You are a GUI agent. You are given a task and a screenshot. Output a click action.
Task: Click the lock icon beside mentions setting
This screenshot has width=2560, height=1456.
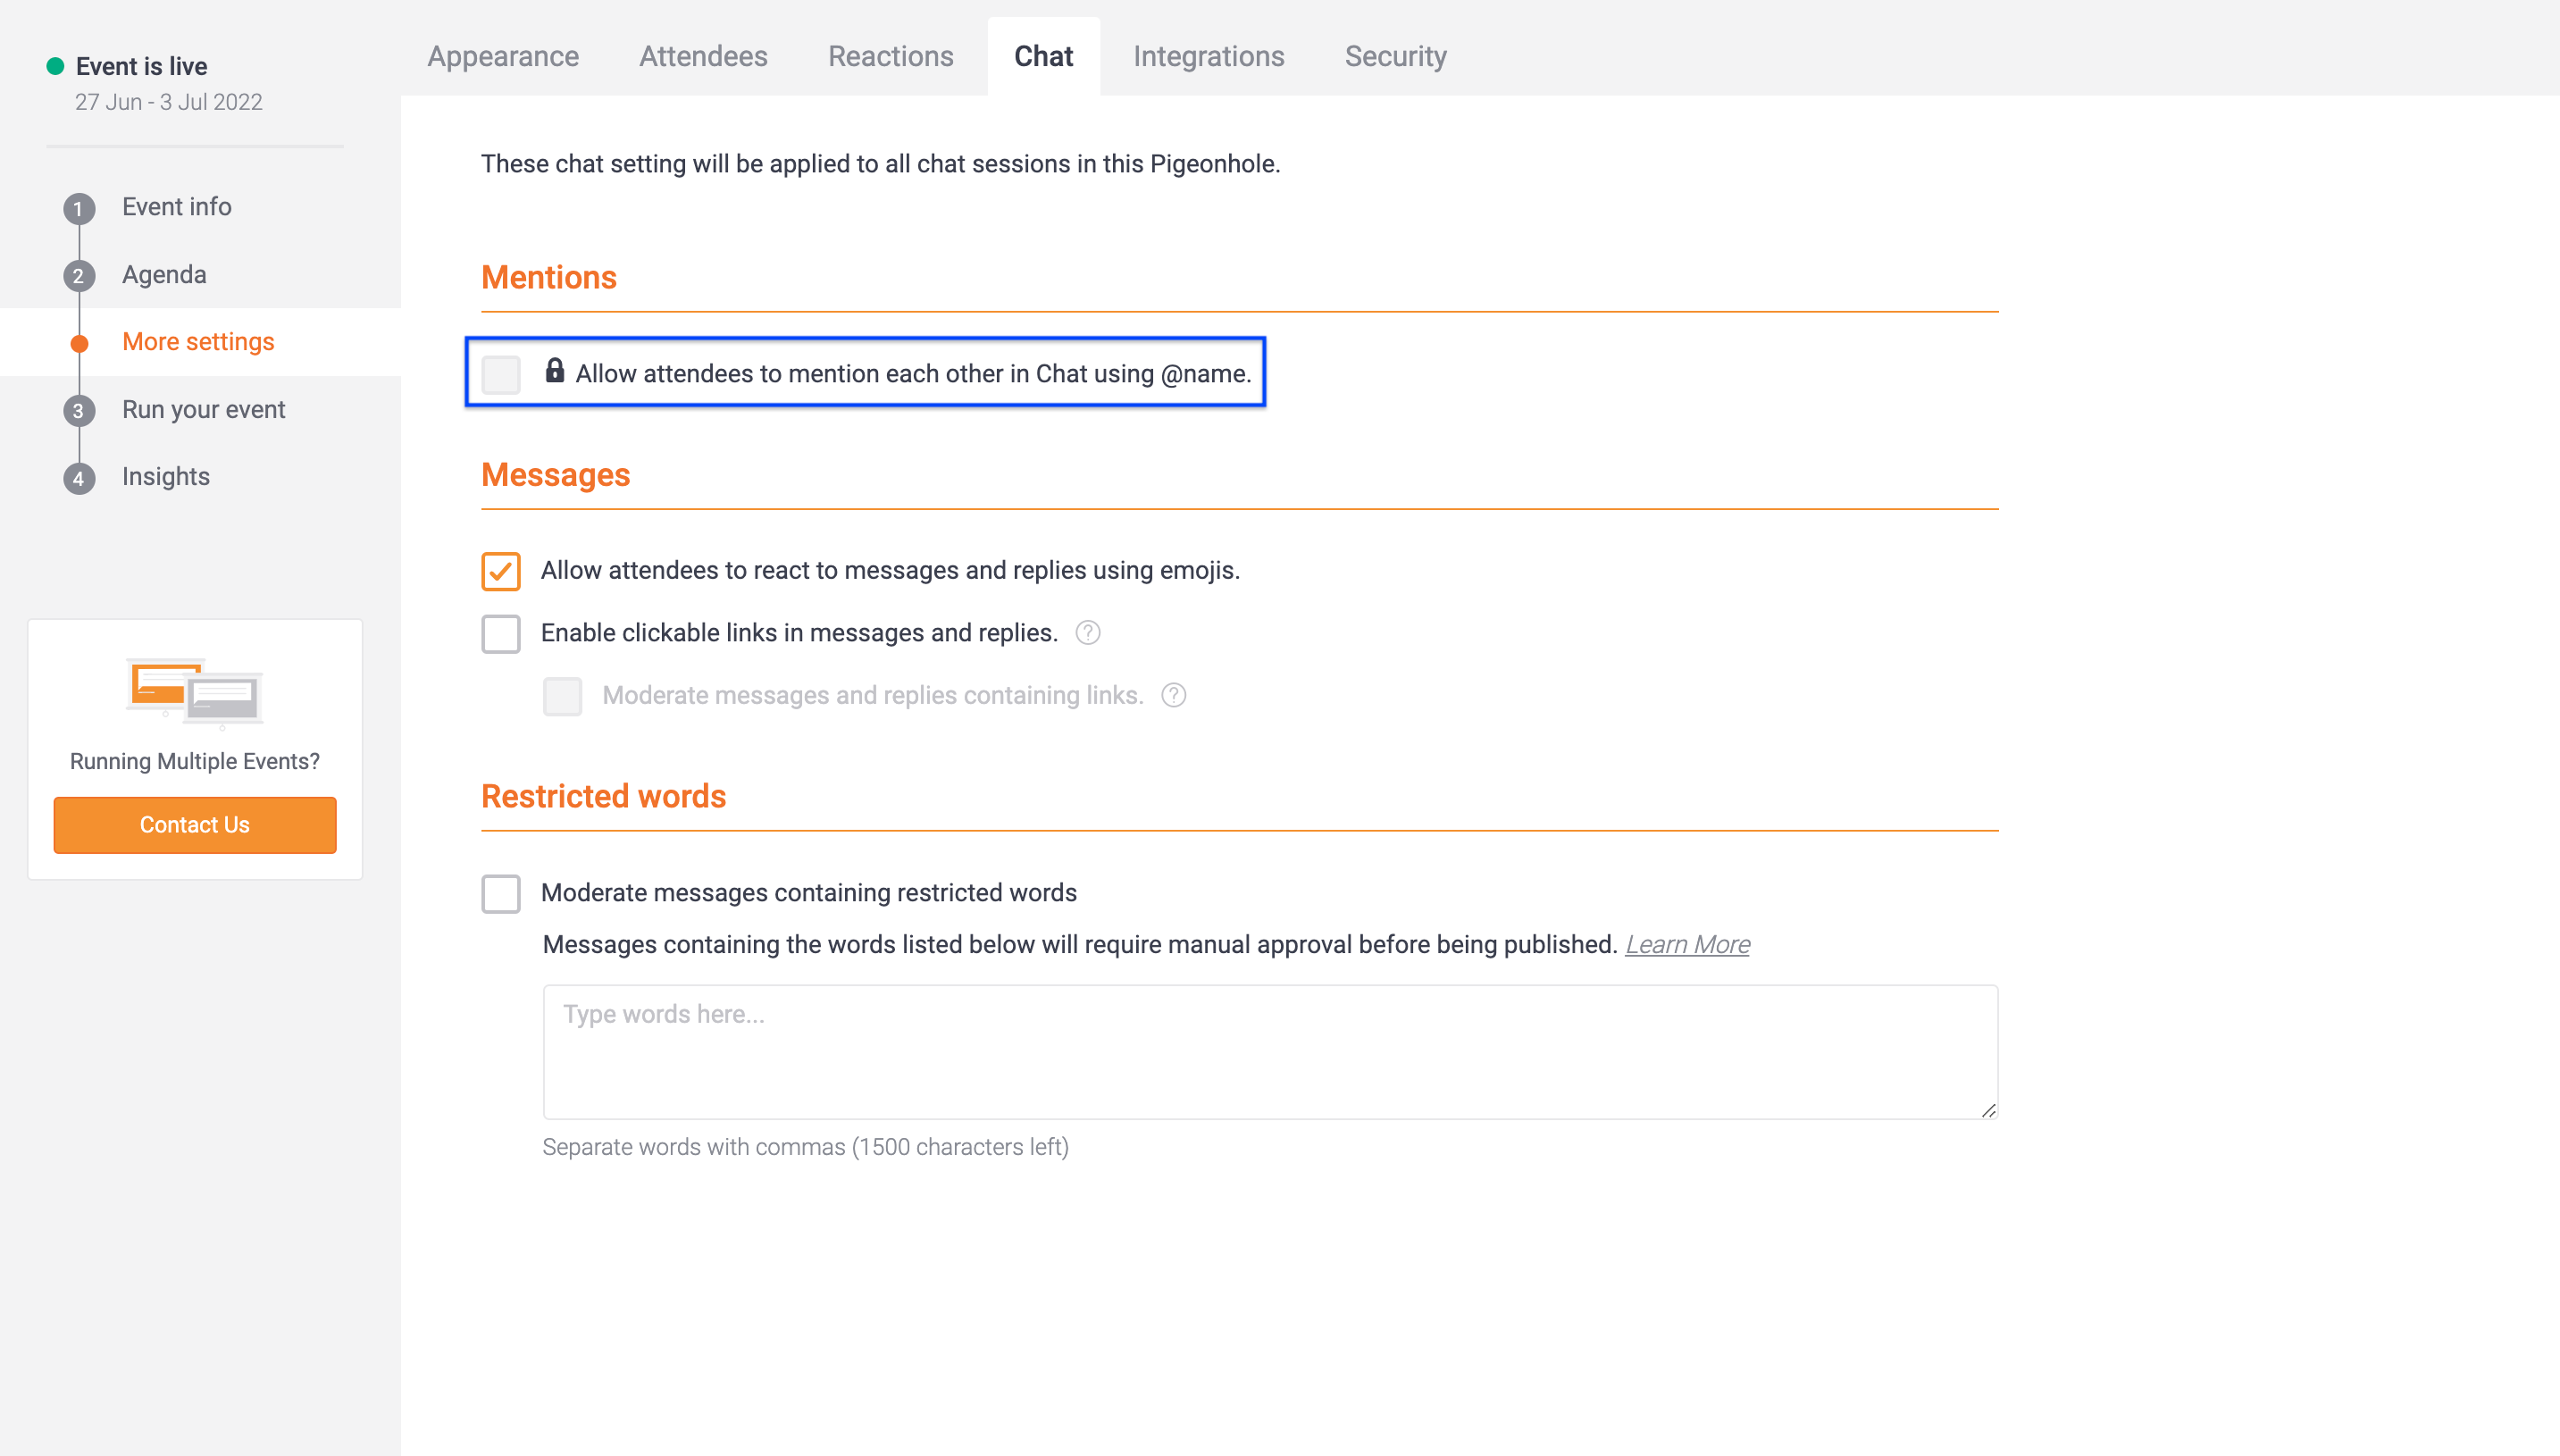(555, 371)
